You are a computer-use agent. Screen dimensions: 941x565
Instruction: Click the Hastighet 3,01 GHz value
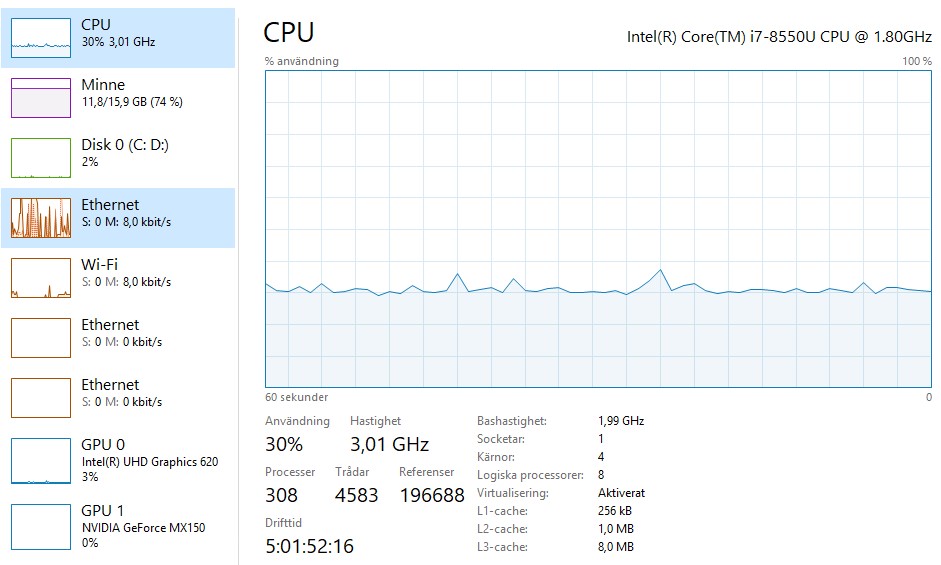point(389,445)
